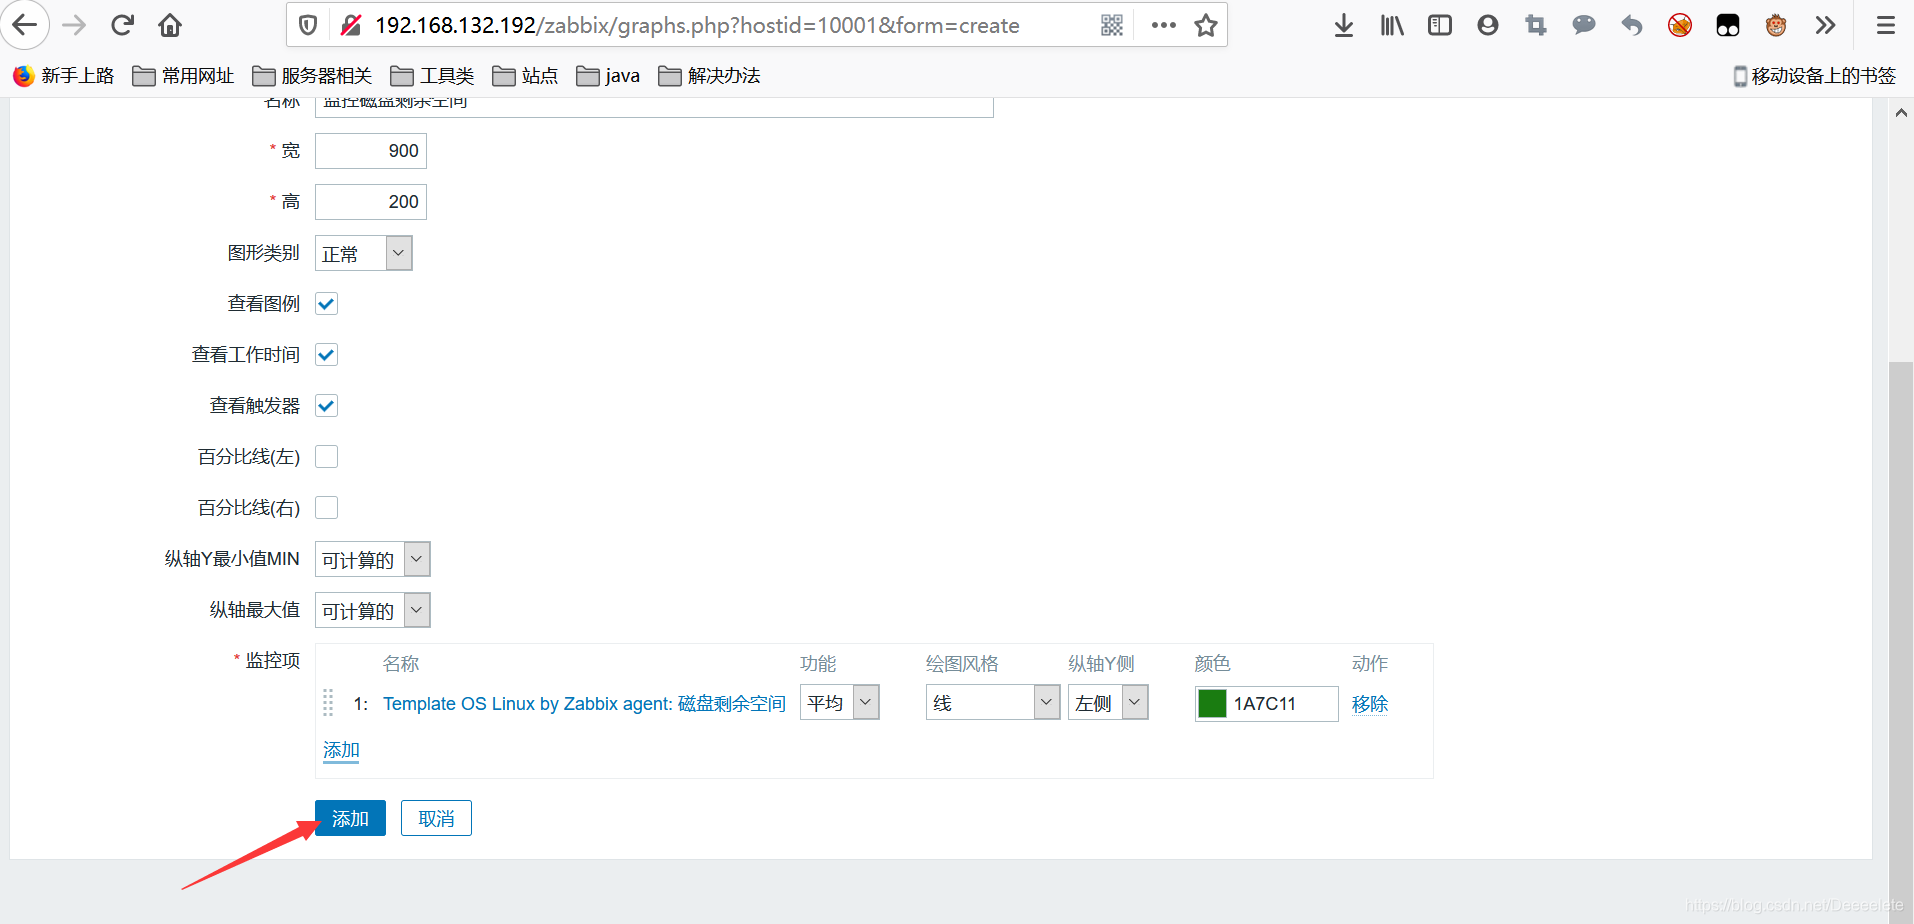This screenshot has height=924, width=1914.
Task: Open the Firefox account icon
Action: [1488, 25]
